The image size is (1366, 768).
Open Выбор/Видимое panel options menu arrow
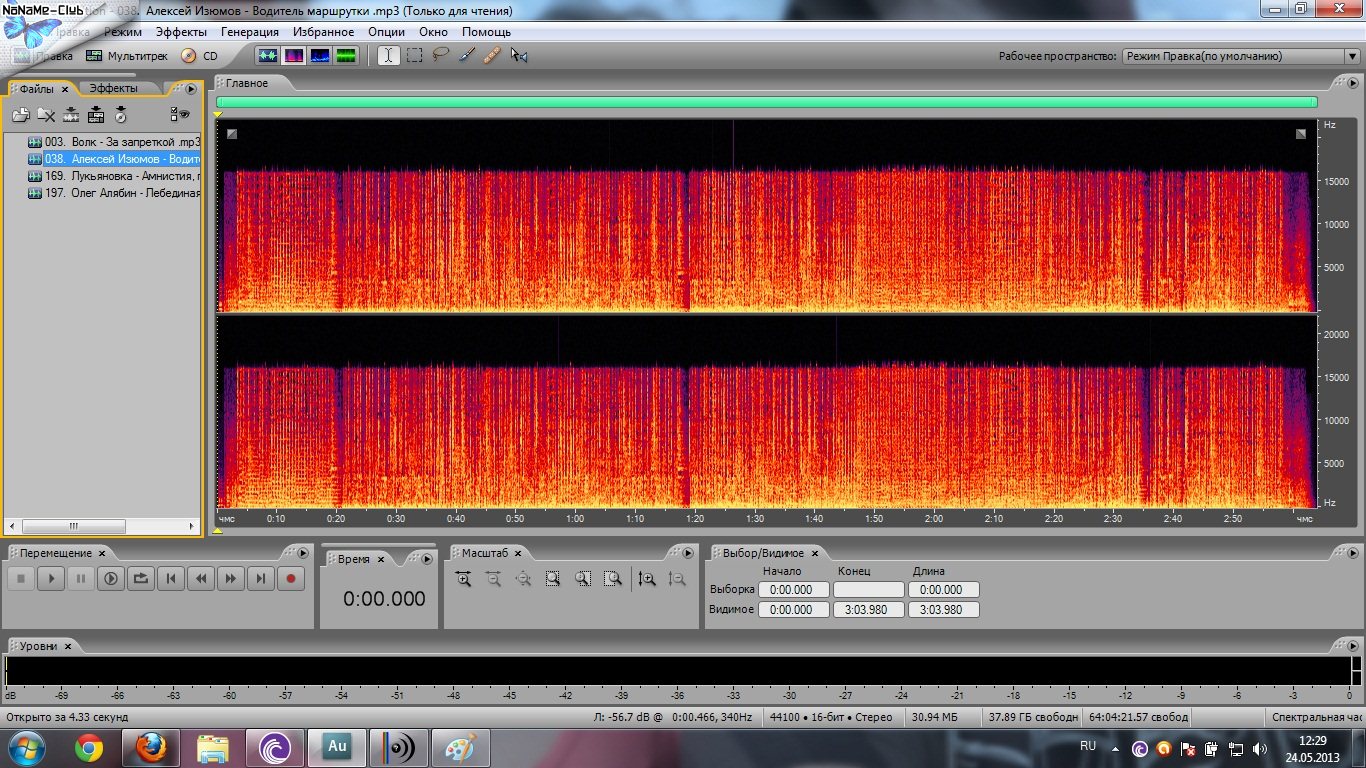pos(1353,553)
